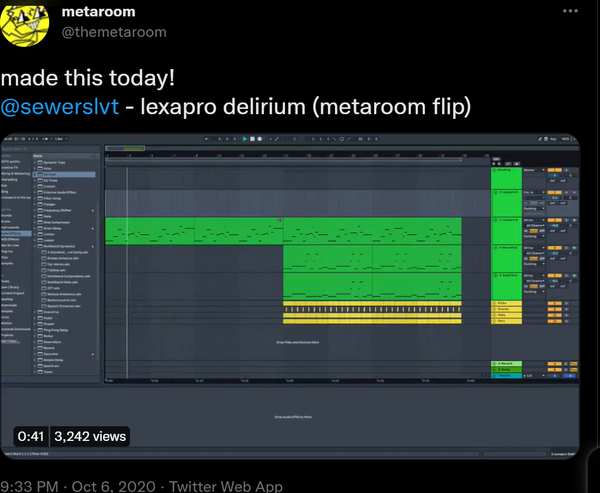Collapse the Multiband Dynamics folder
The height and width of the screenshot is (493, 600).
(35, 246)
